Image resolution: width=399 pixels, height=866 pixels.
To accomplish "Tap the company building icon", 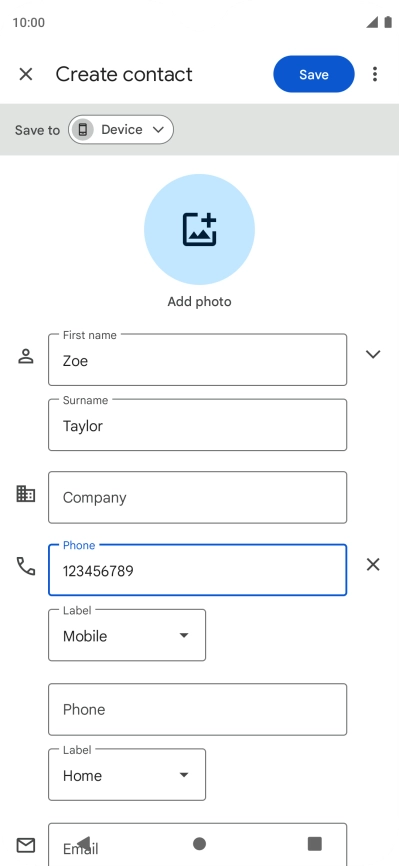I will tap(26, 494).
